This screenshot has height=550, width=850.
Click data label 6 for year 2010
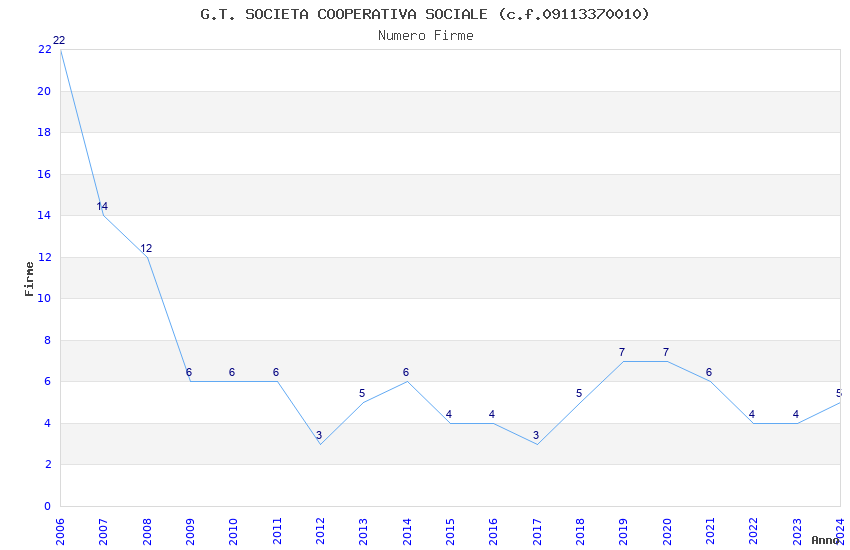(232, 372)
